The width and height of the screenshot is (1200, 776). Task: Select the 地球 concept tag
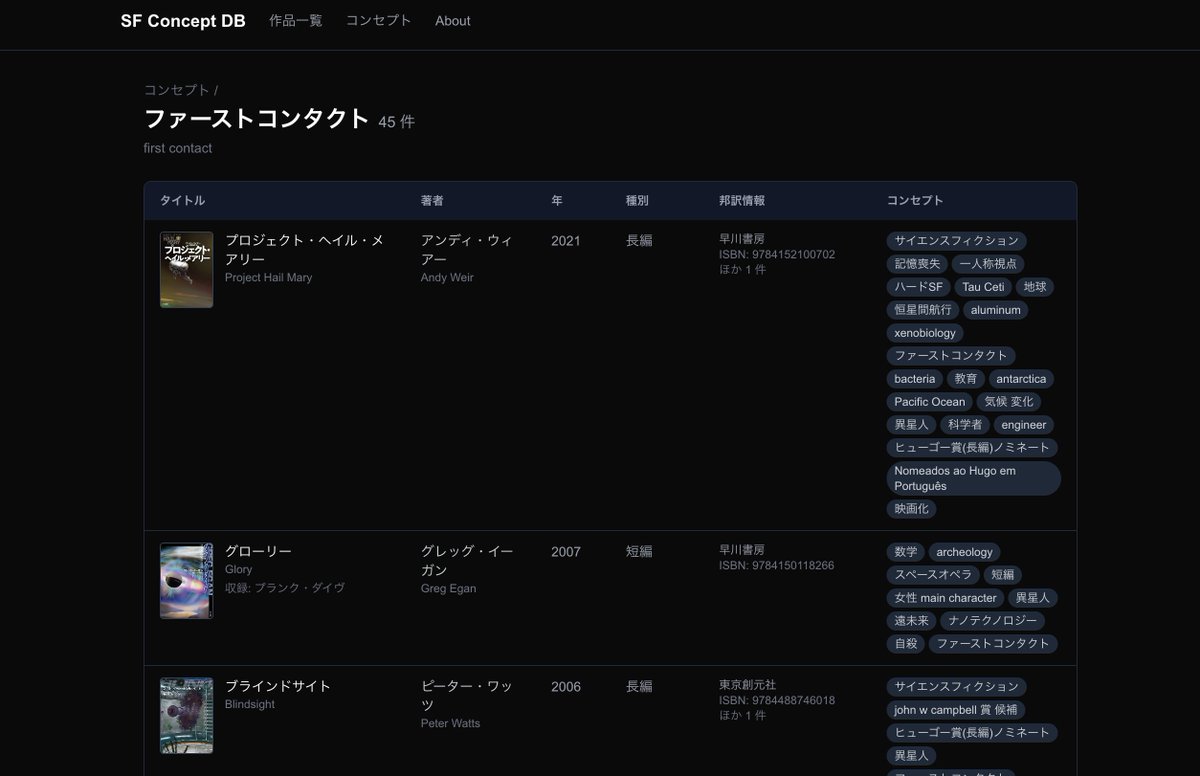click(x=1035, y=287)
